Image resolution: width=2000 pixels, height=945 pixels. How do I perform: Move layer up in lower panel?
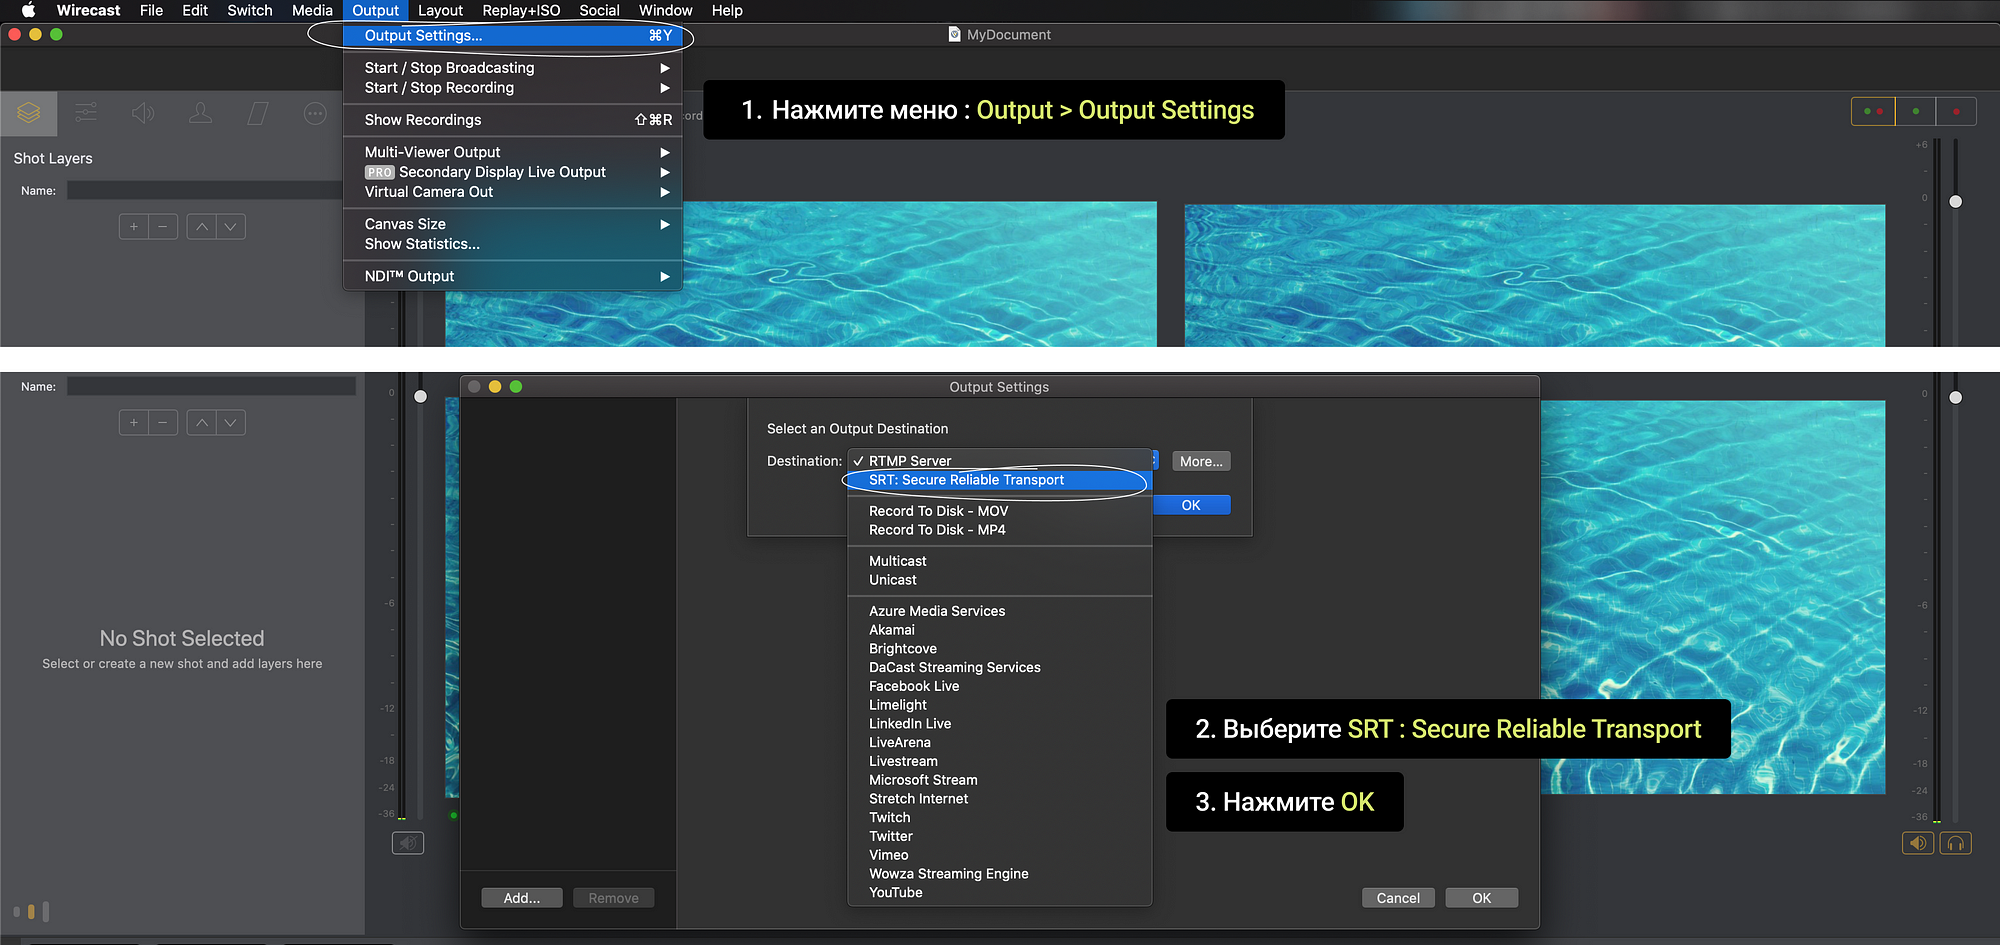202,423
